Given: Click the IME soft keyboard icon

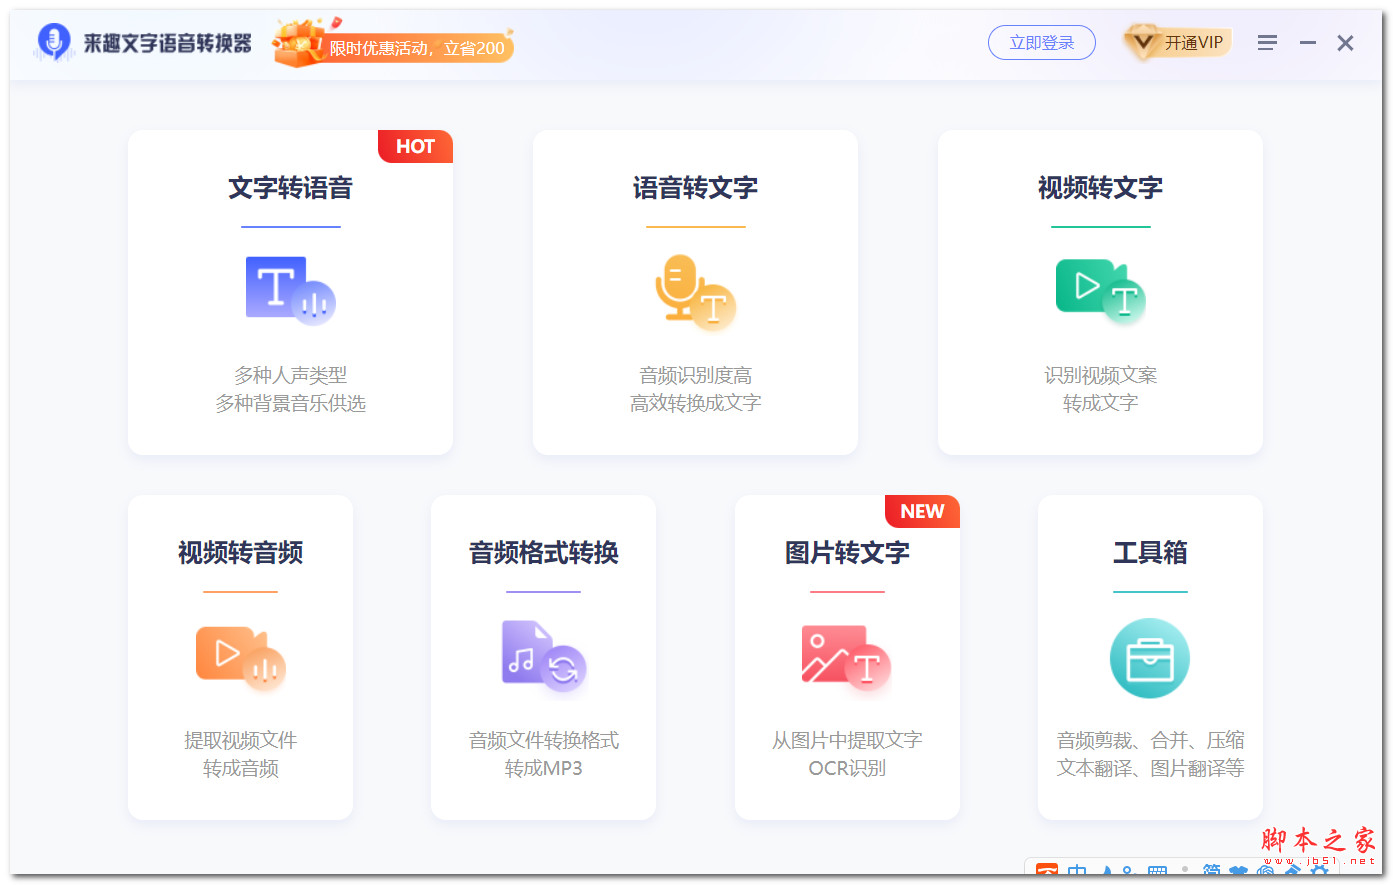Looking at the screenshot, I should click(x=1157, y=871).
